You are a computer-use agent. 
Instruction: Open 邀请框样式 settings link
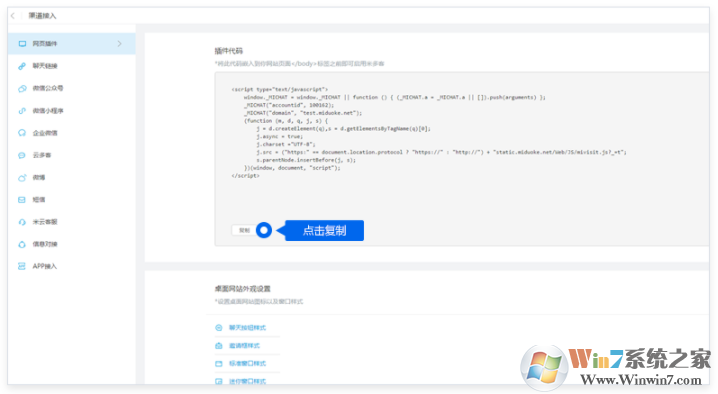tap(244, 345)
